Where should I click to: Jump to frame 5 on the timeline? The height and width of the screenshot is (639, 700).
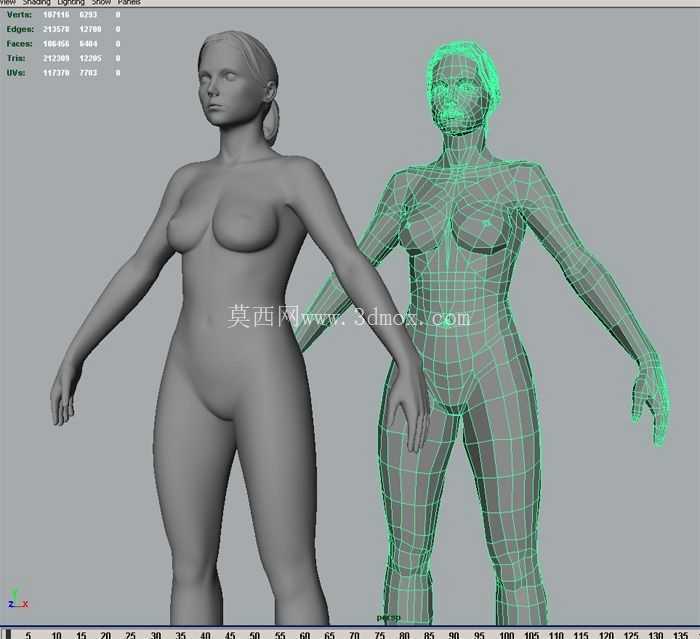click(28, 635)
